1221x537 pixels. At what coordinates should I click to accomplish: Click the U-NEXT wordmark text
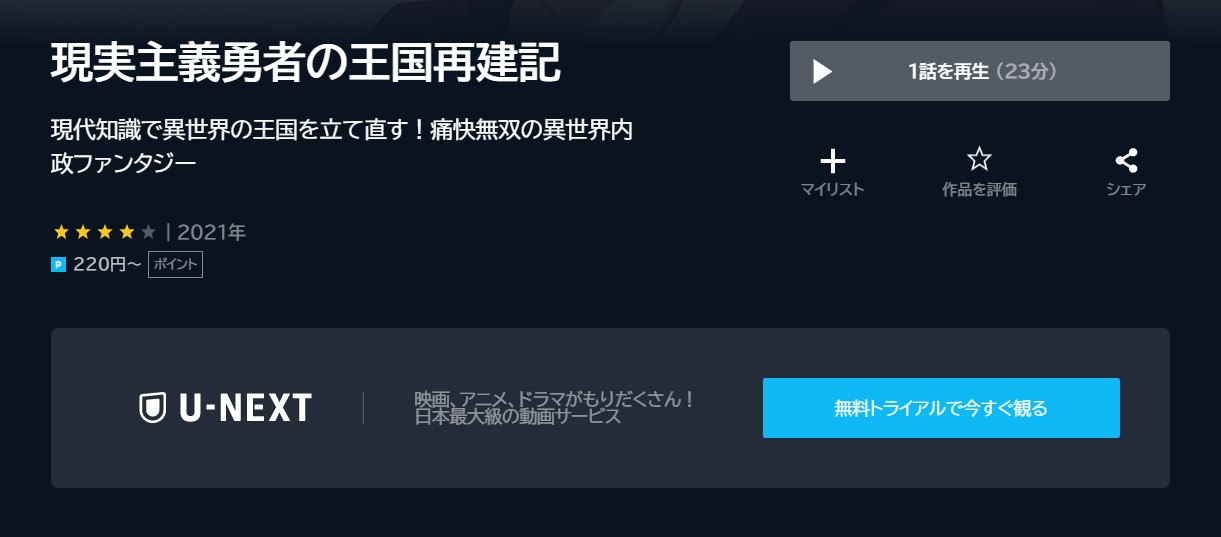(x=245, y=408)
